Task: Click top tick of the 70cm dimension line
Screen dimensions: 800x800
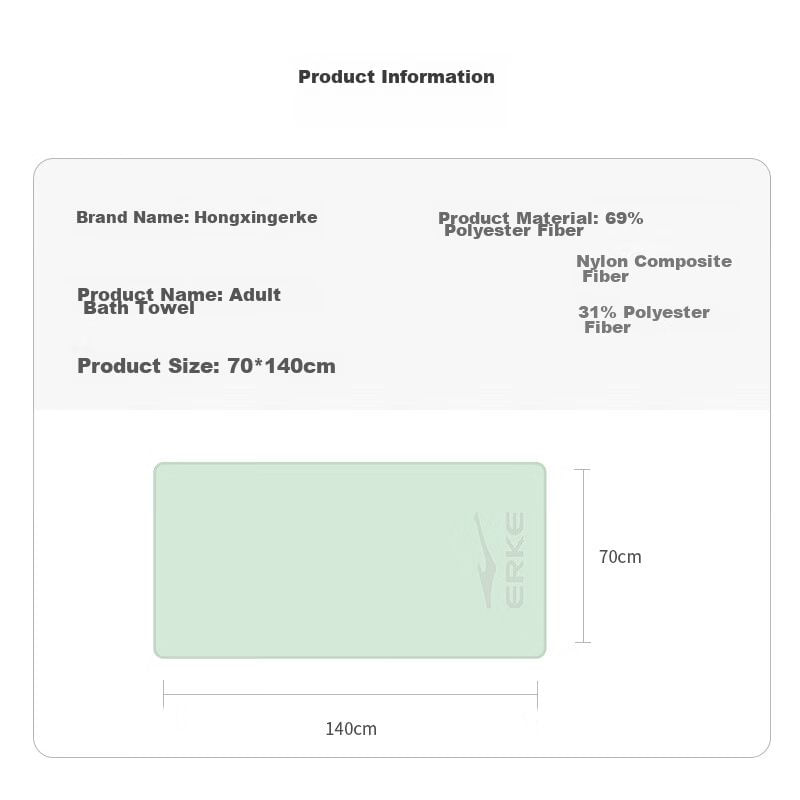Action: (x=583, y=470)
